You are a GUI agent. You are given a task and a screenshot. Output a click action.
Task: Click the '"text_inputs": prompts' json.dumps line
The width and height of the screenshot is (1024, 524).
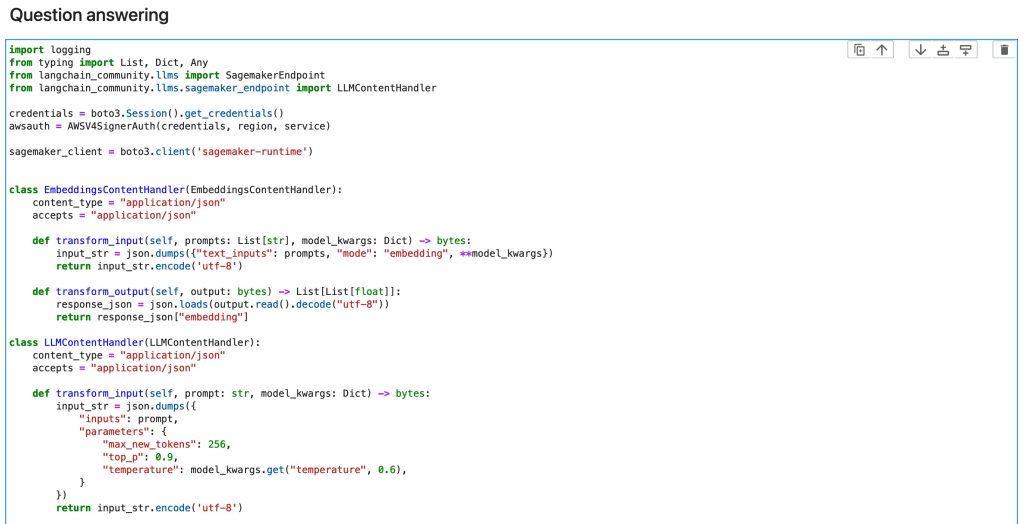[305, 253]
